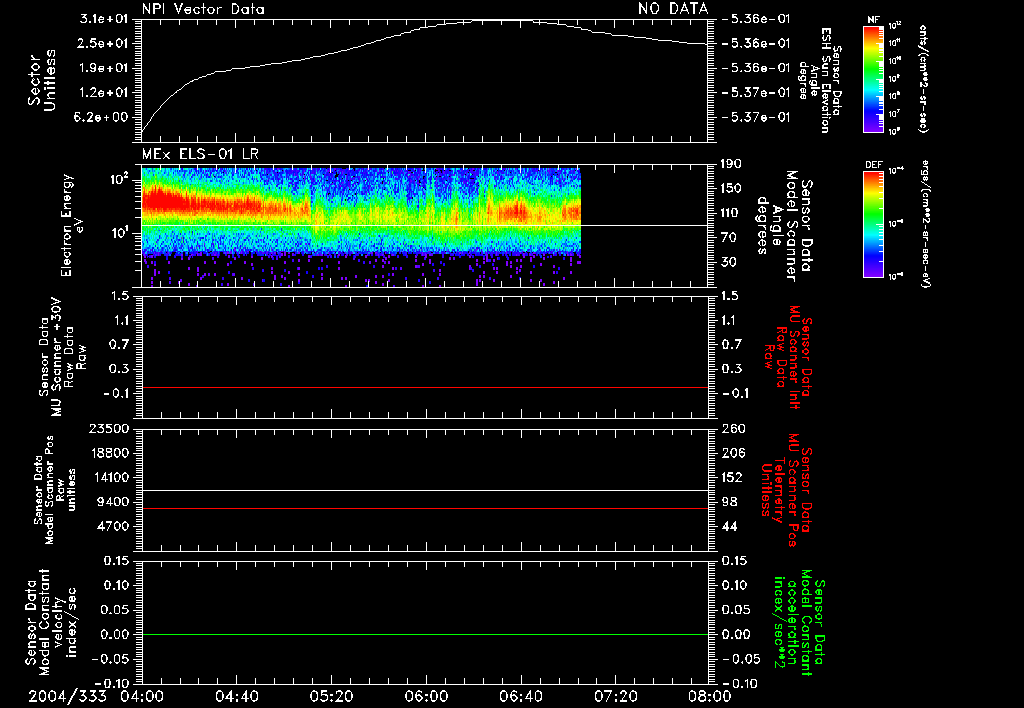This screenshot has width=1024, height=708.
Task: Click the 'DEF' color bar heading
Action: (x=874, y=165)
